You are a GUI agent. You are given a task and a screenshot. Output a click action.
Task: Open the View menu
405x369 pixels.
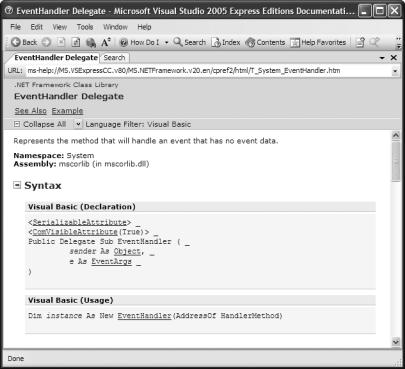60,27
